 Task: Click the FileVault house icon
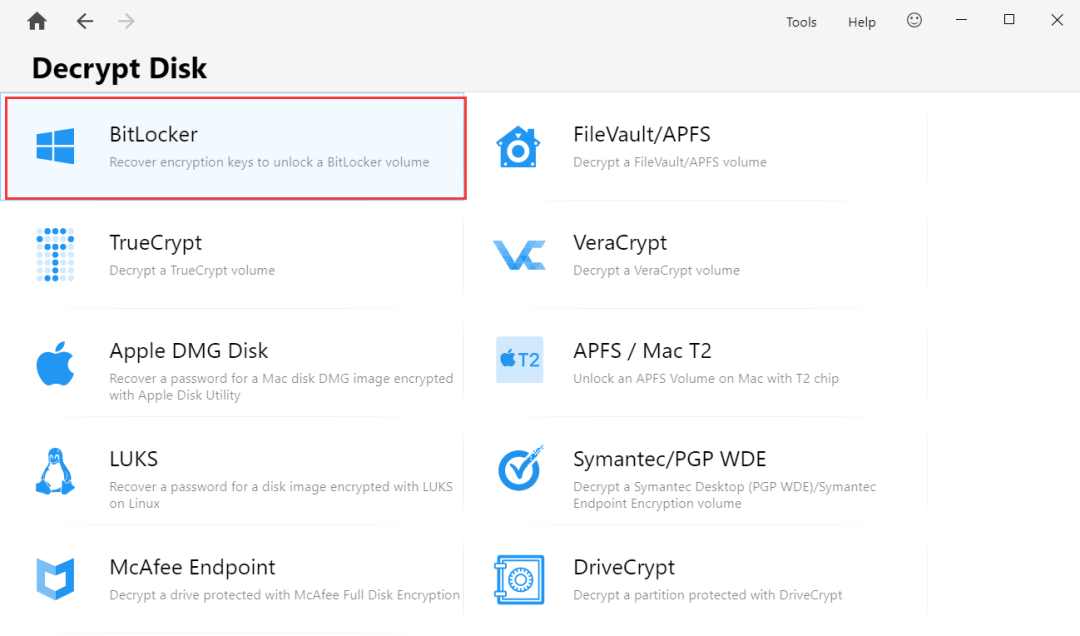(x=518, y=146)
